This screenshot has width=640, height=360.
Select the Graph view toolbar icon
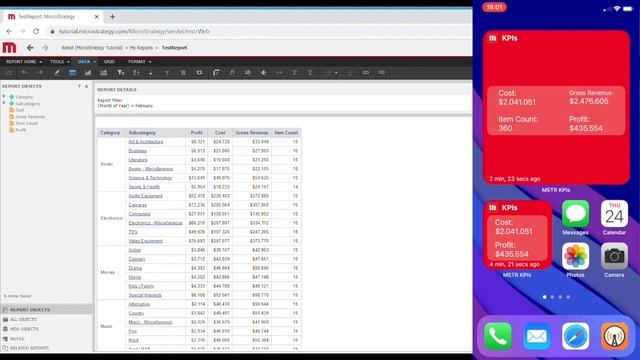[88, 73]
